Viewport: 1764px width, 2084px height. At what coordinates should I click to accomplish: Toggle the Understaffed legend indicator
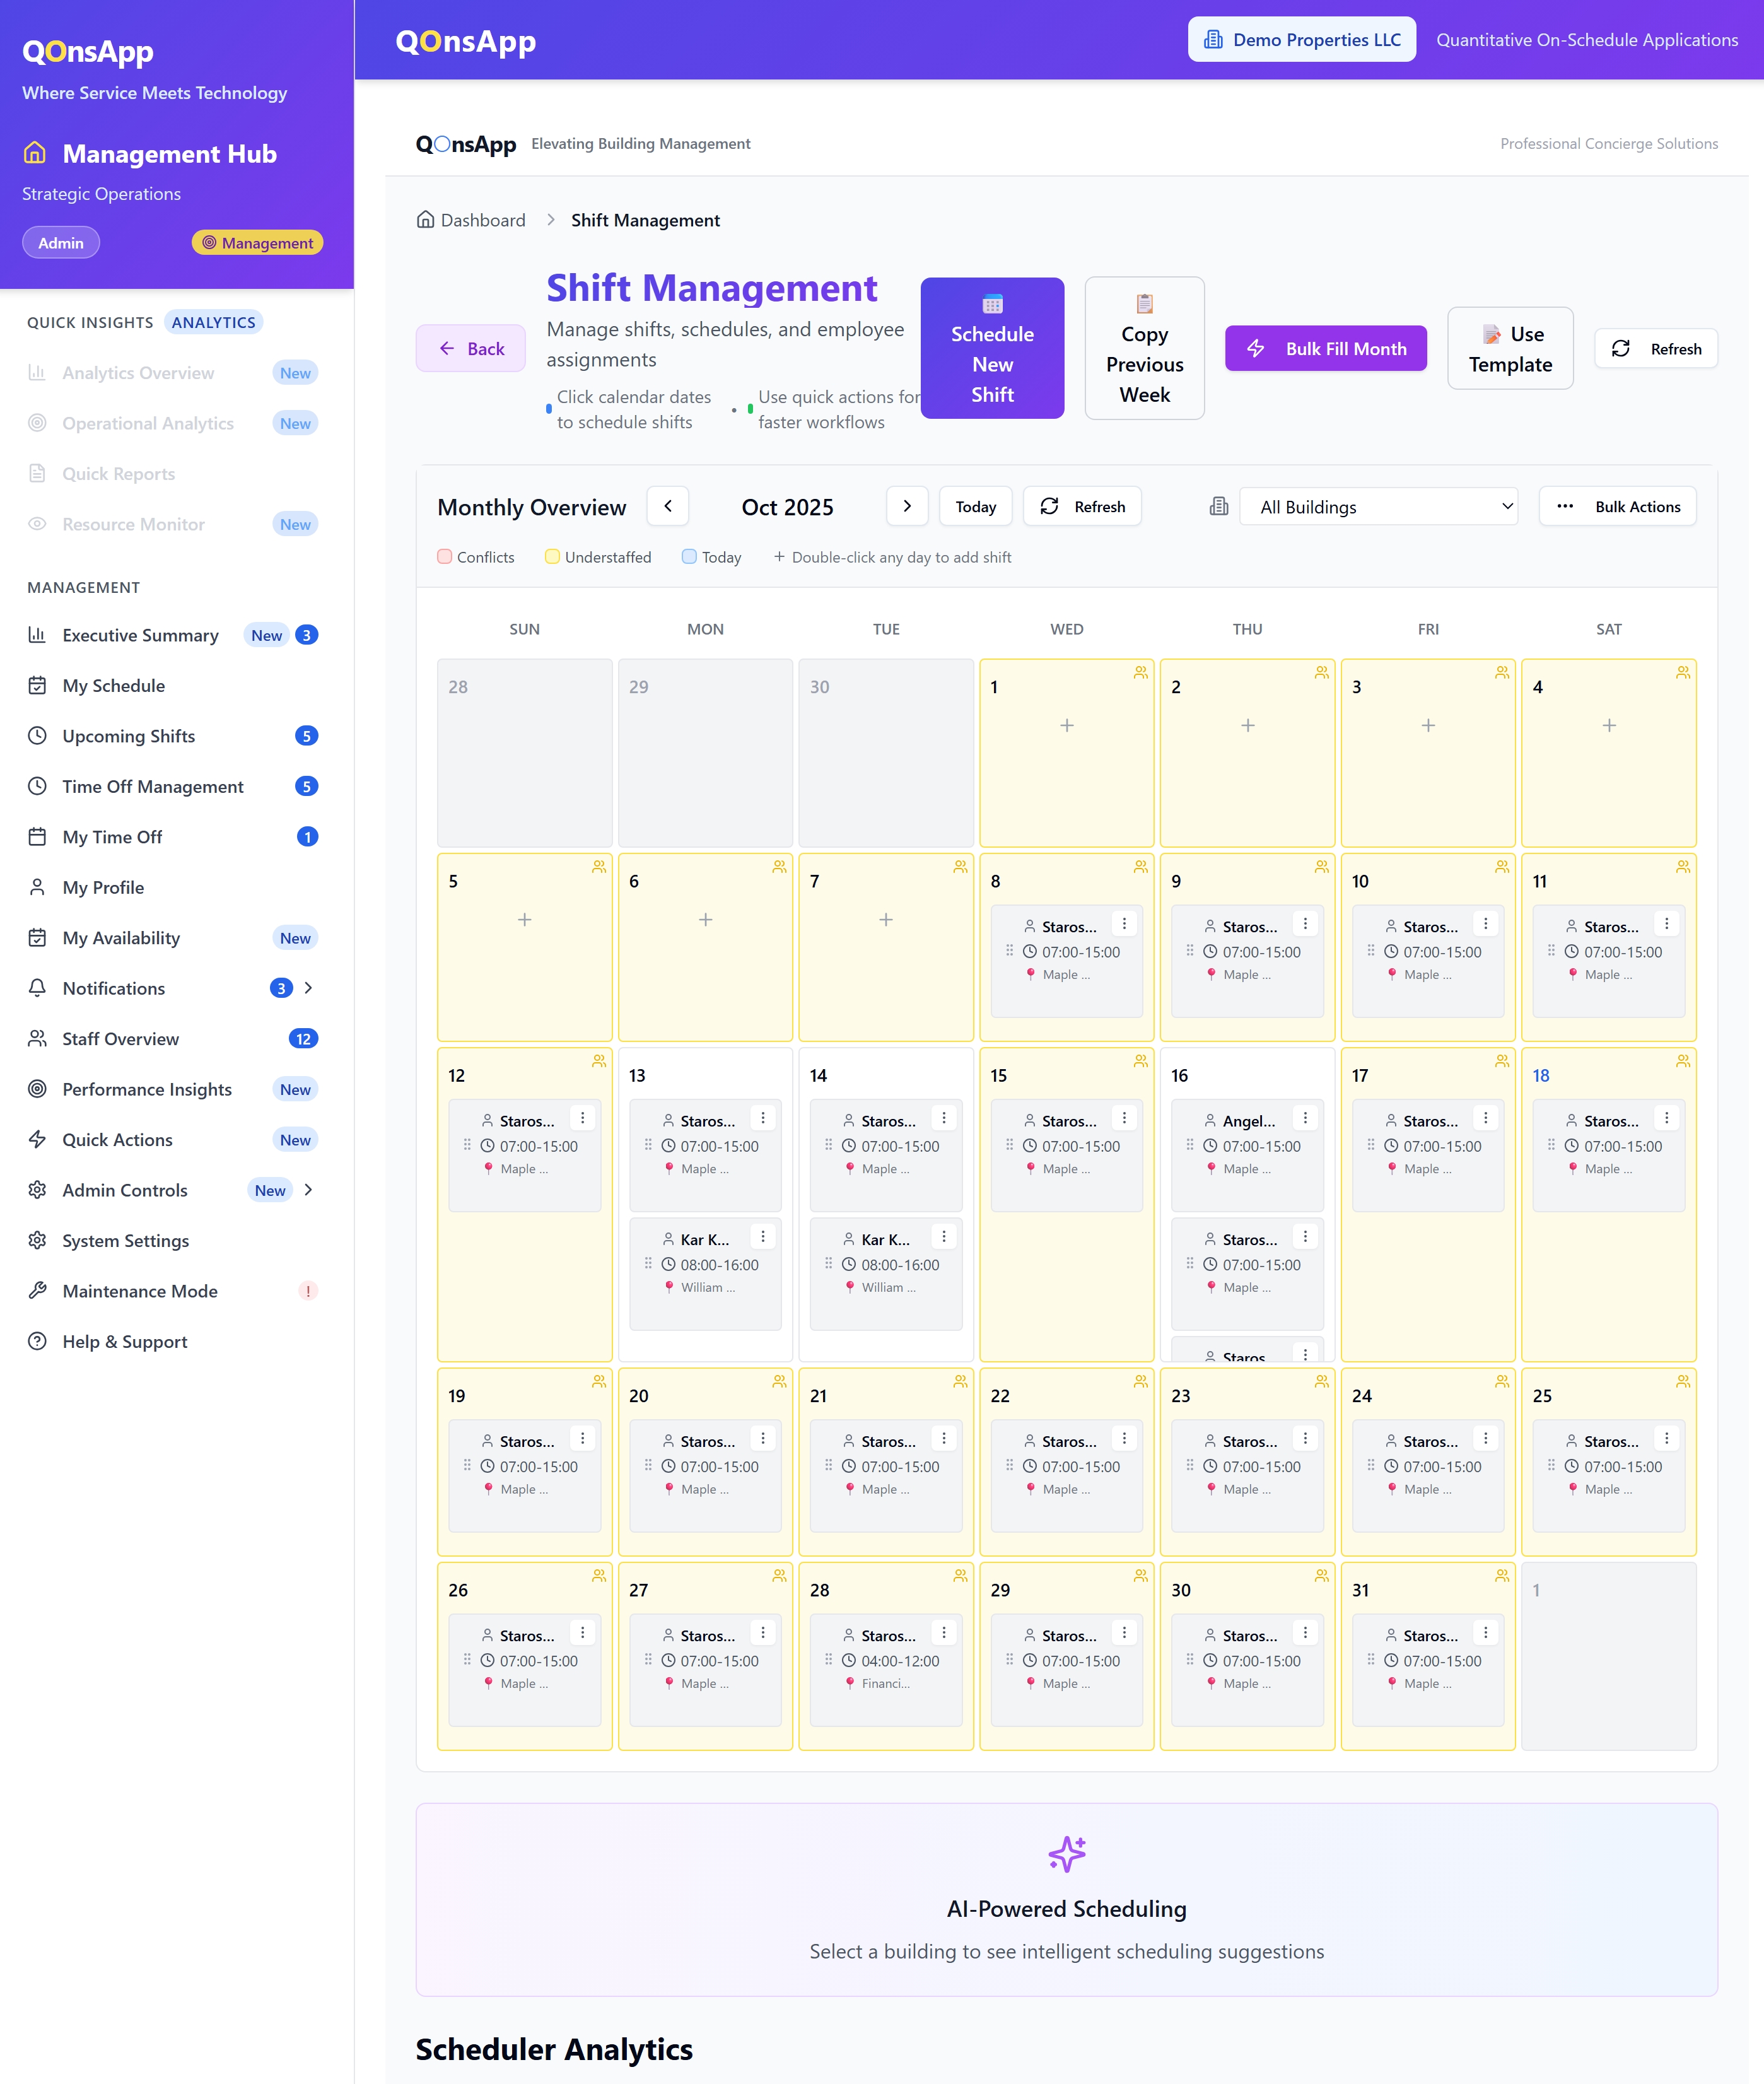pos(552,557)
